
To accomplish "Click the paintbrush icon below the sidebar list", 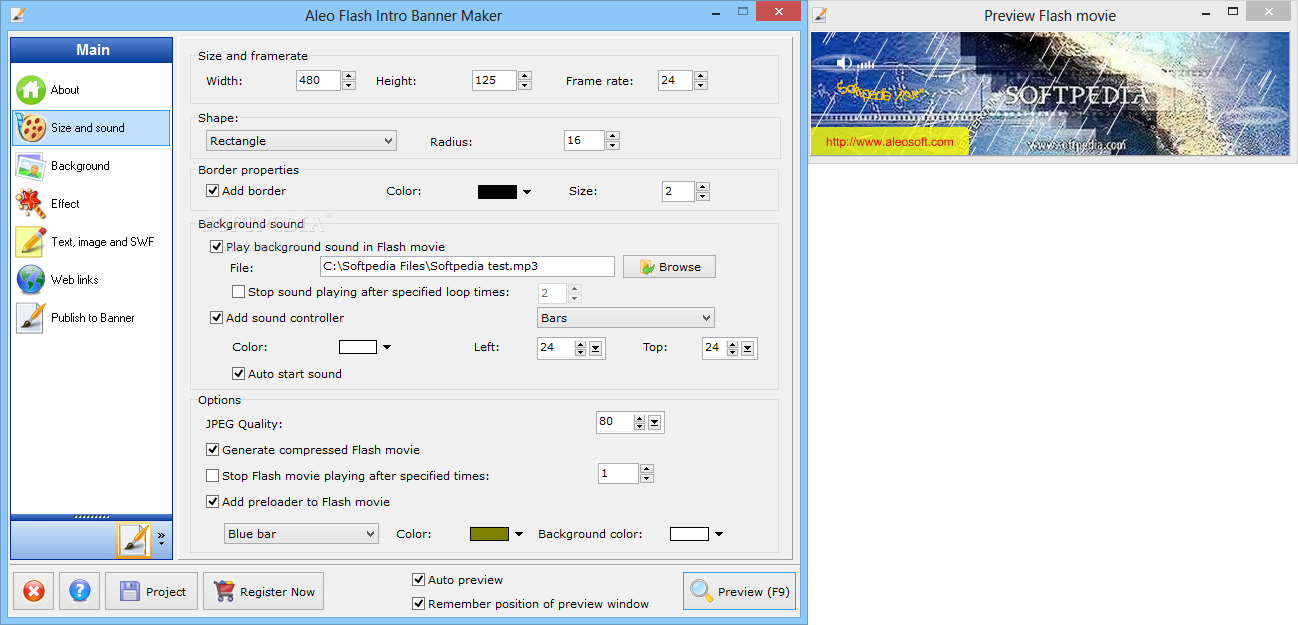I will tap(133, 540).
